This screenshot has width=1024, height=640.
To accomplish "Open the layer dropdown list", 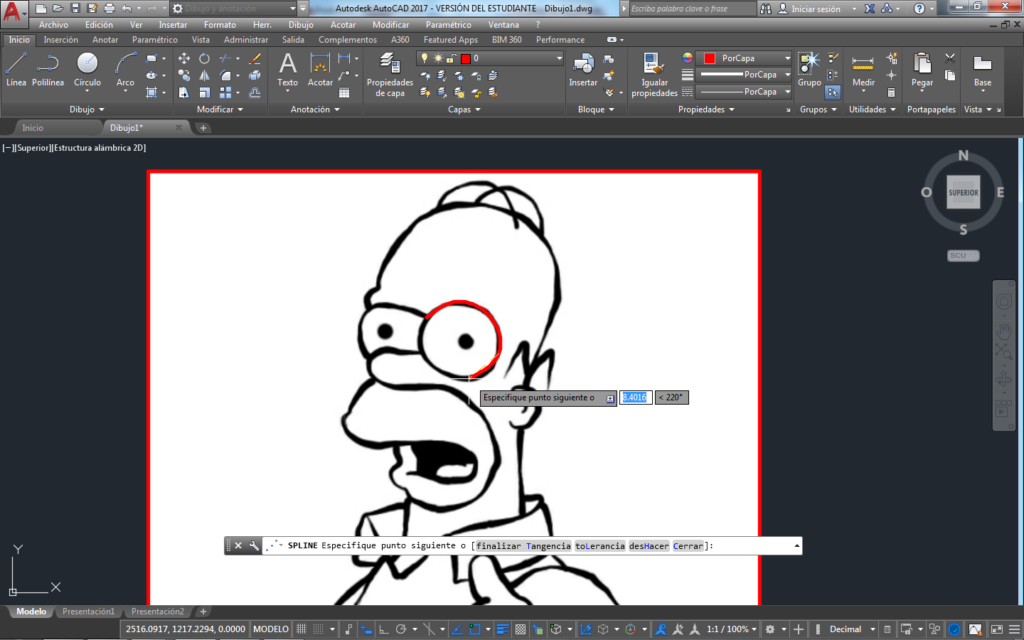I will pos(559,59).
